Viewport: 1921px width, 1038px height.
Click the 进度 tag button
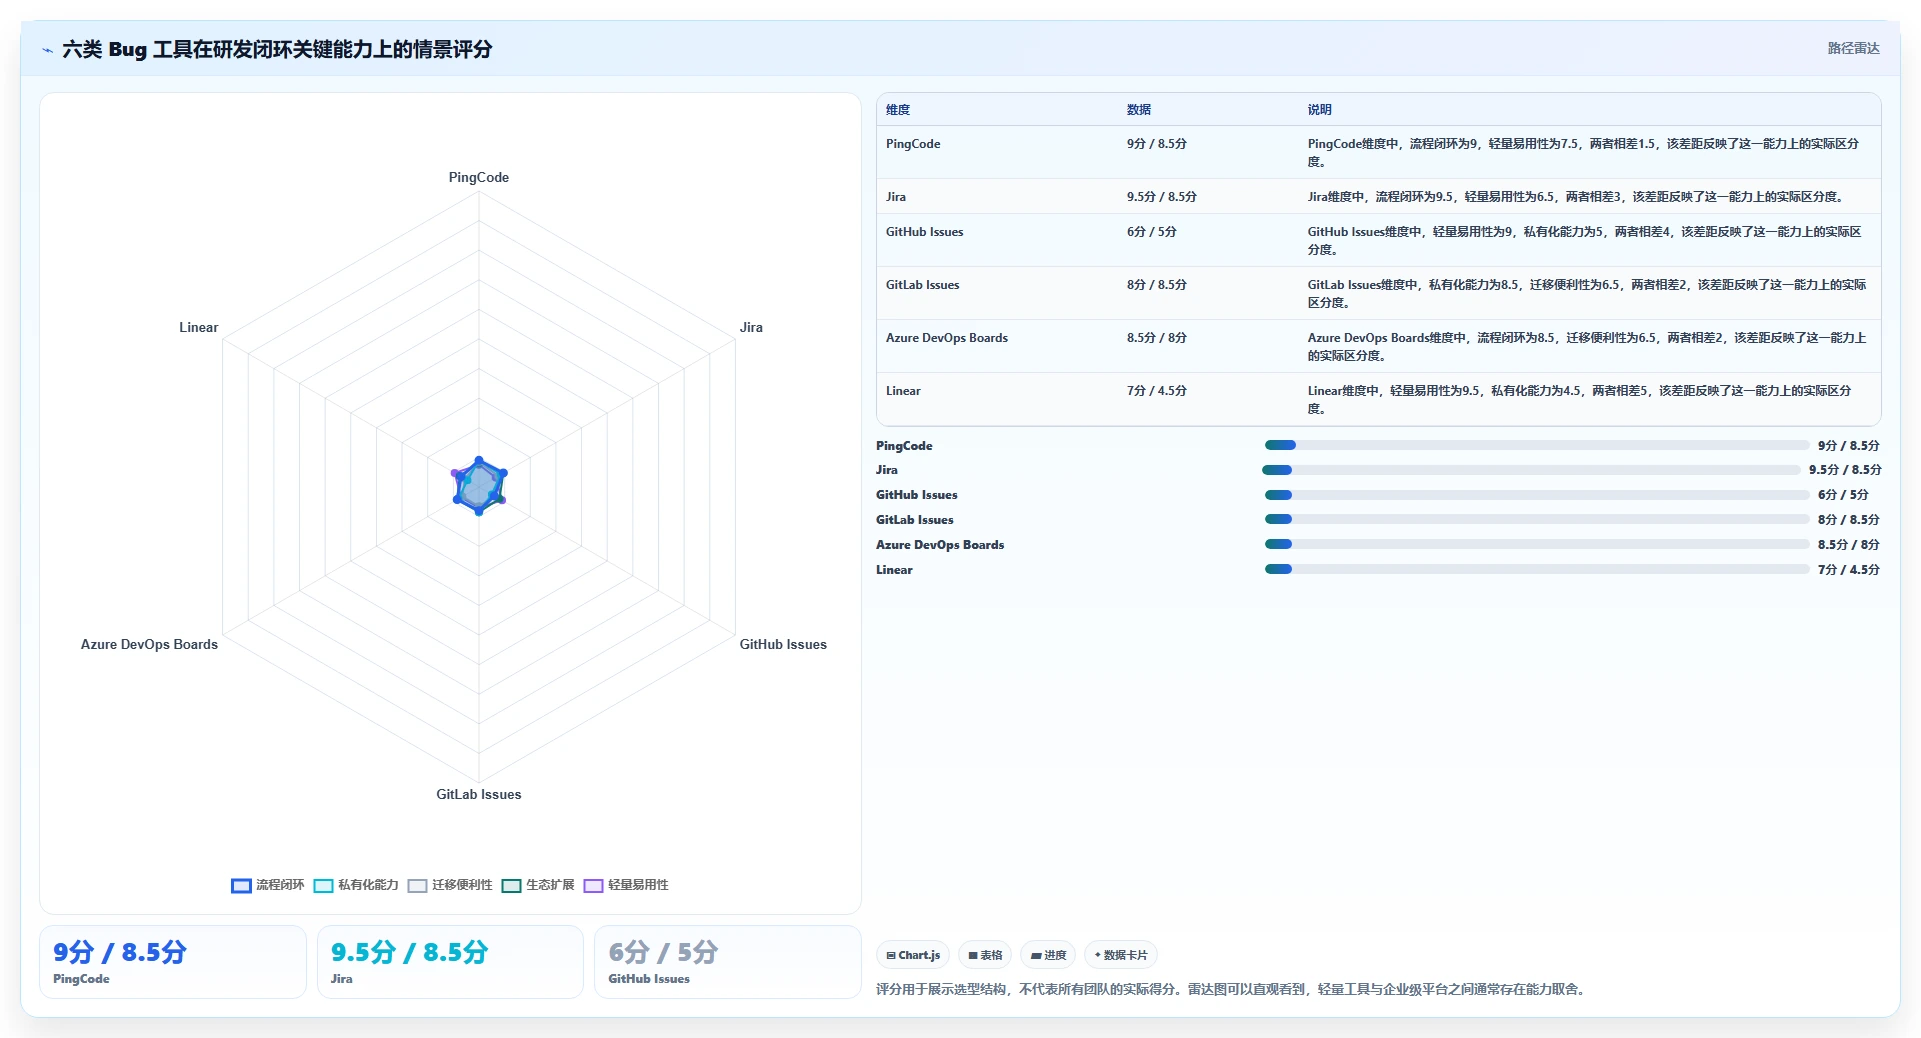(1048, 955)
